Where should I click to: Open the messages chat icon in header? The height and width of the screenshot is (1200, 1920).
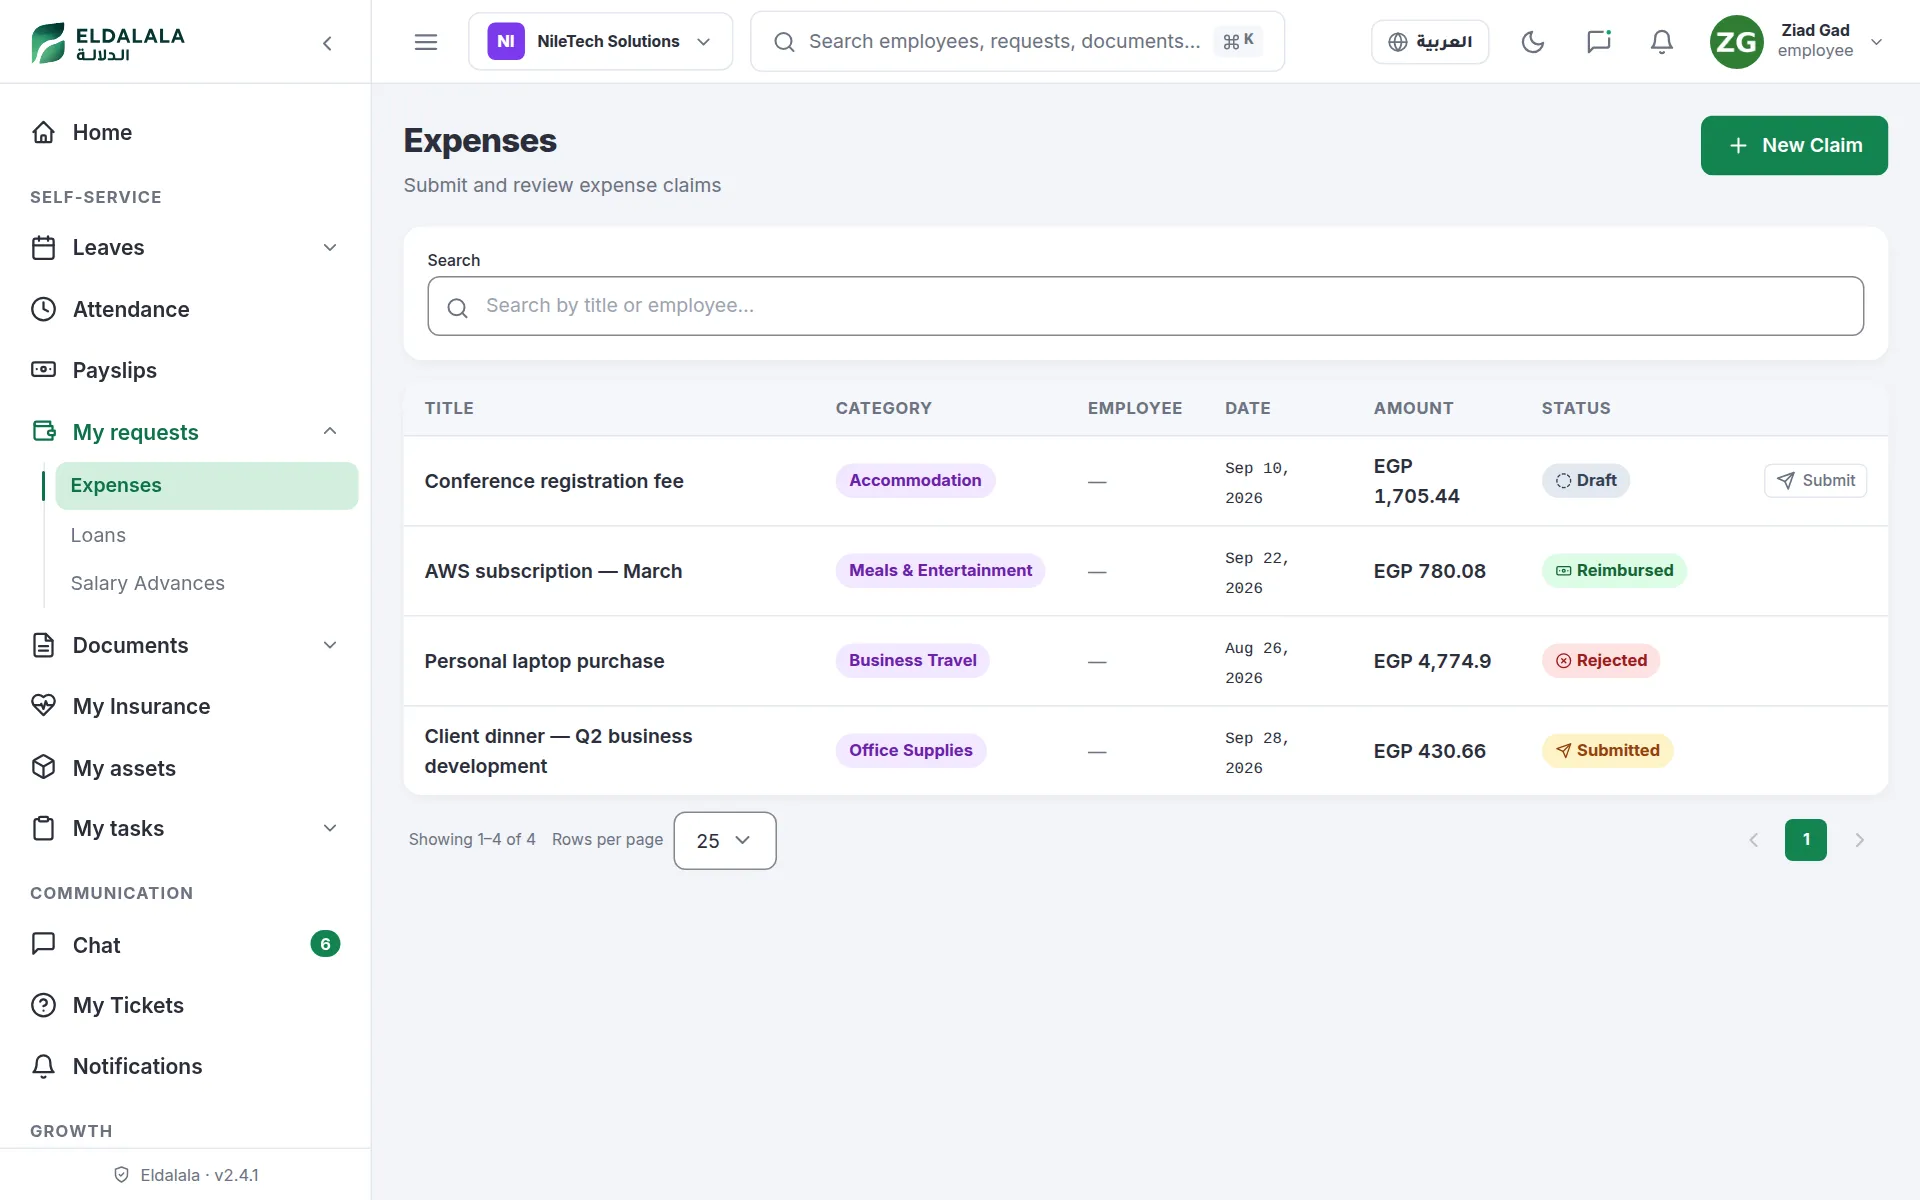pyautogui.click(x=1599, y=42)
